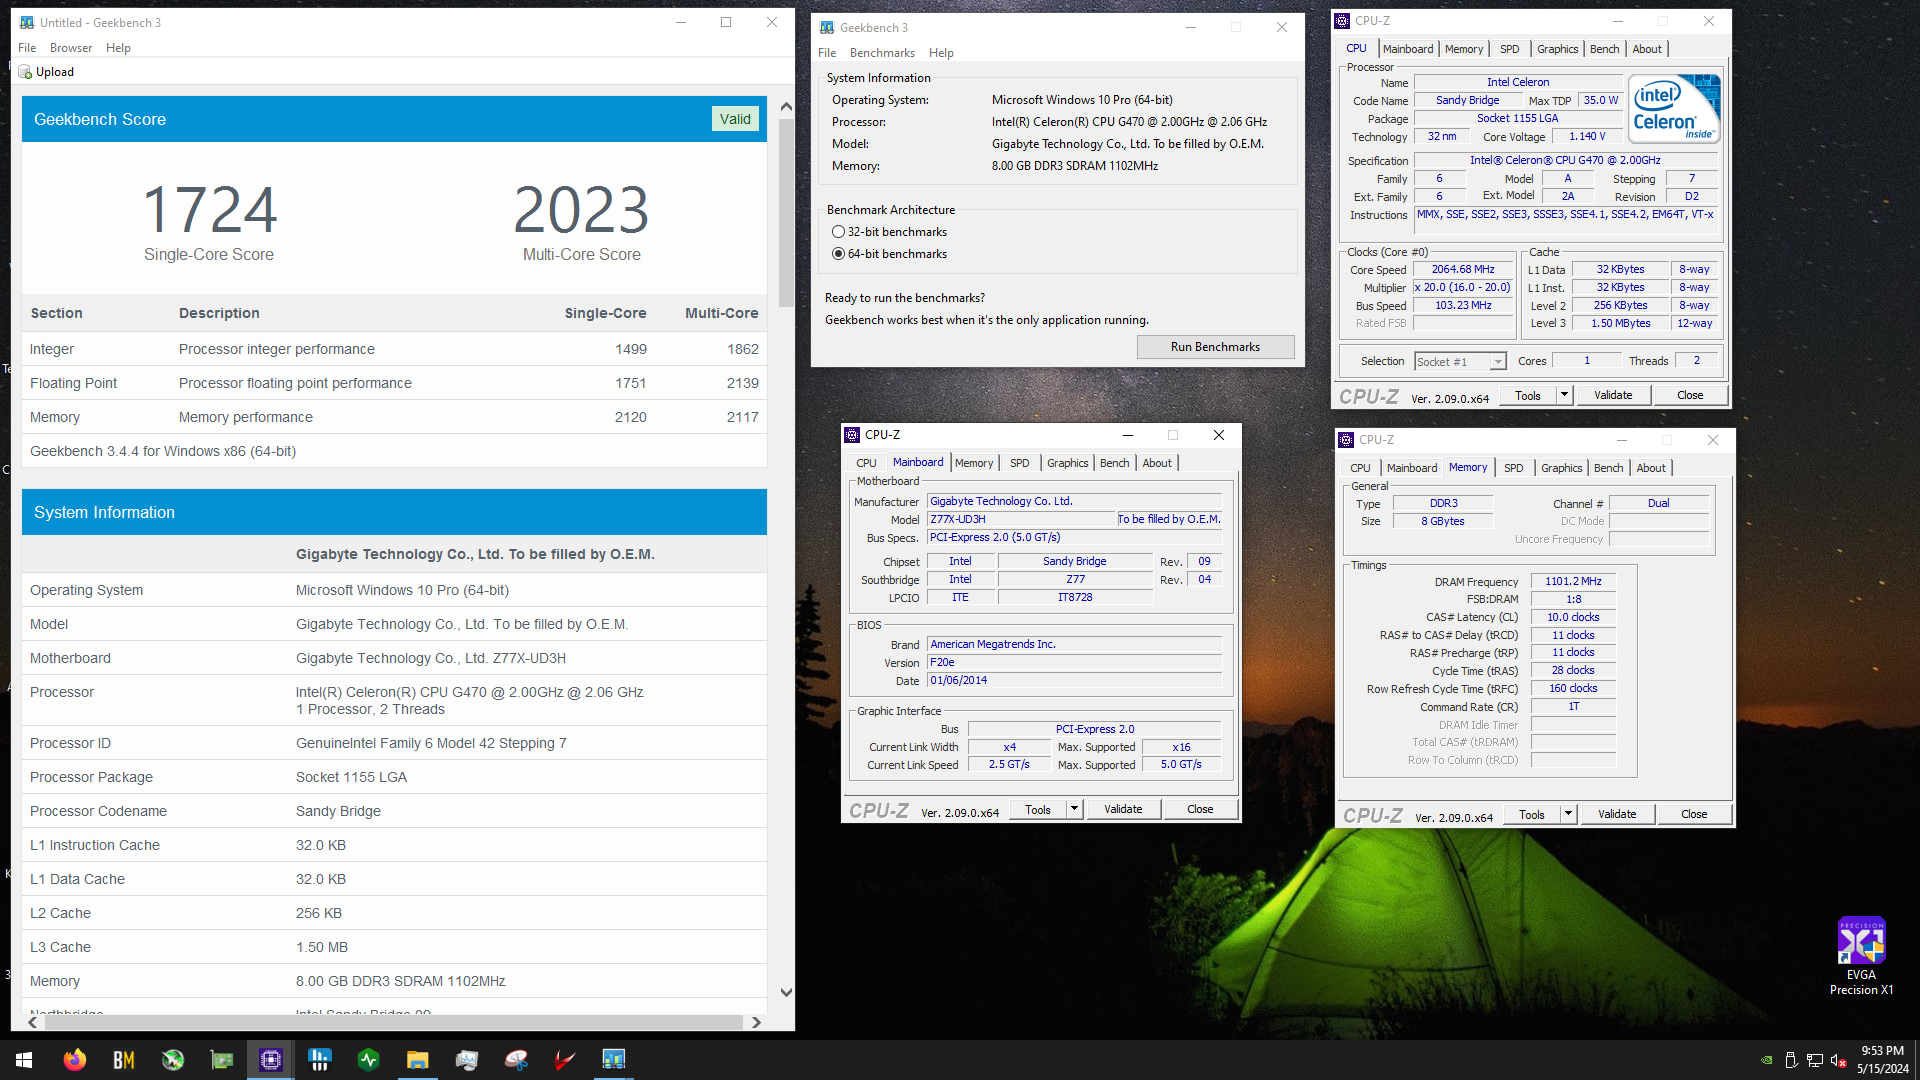
Task: Open File Explorer from the taskbar
Action: point(417,1060)
